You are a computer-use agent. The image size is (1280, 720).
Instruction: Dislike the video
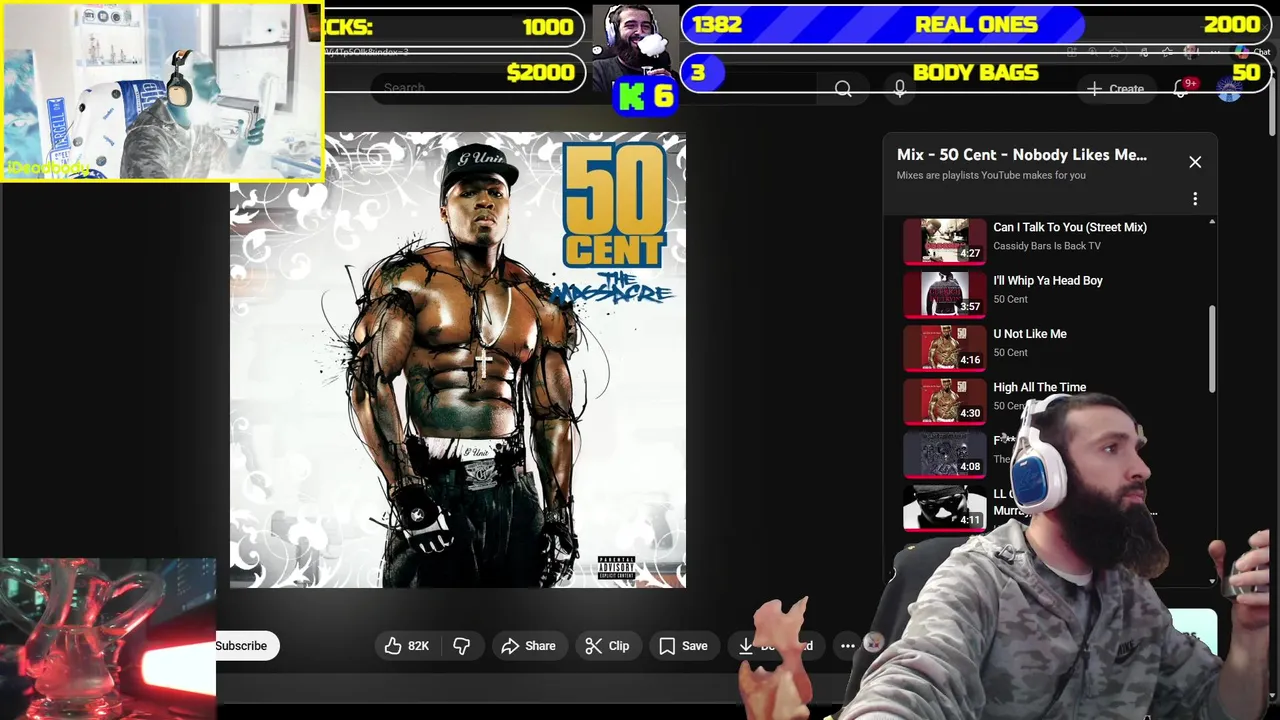click(461, 646)
